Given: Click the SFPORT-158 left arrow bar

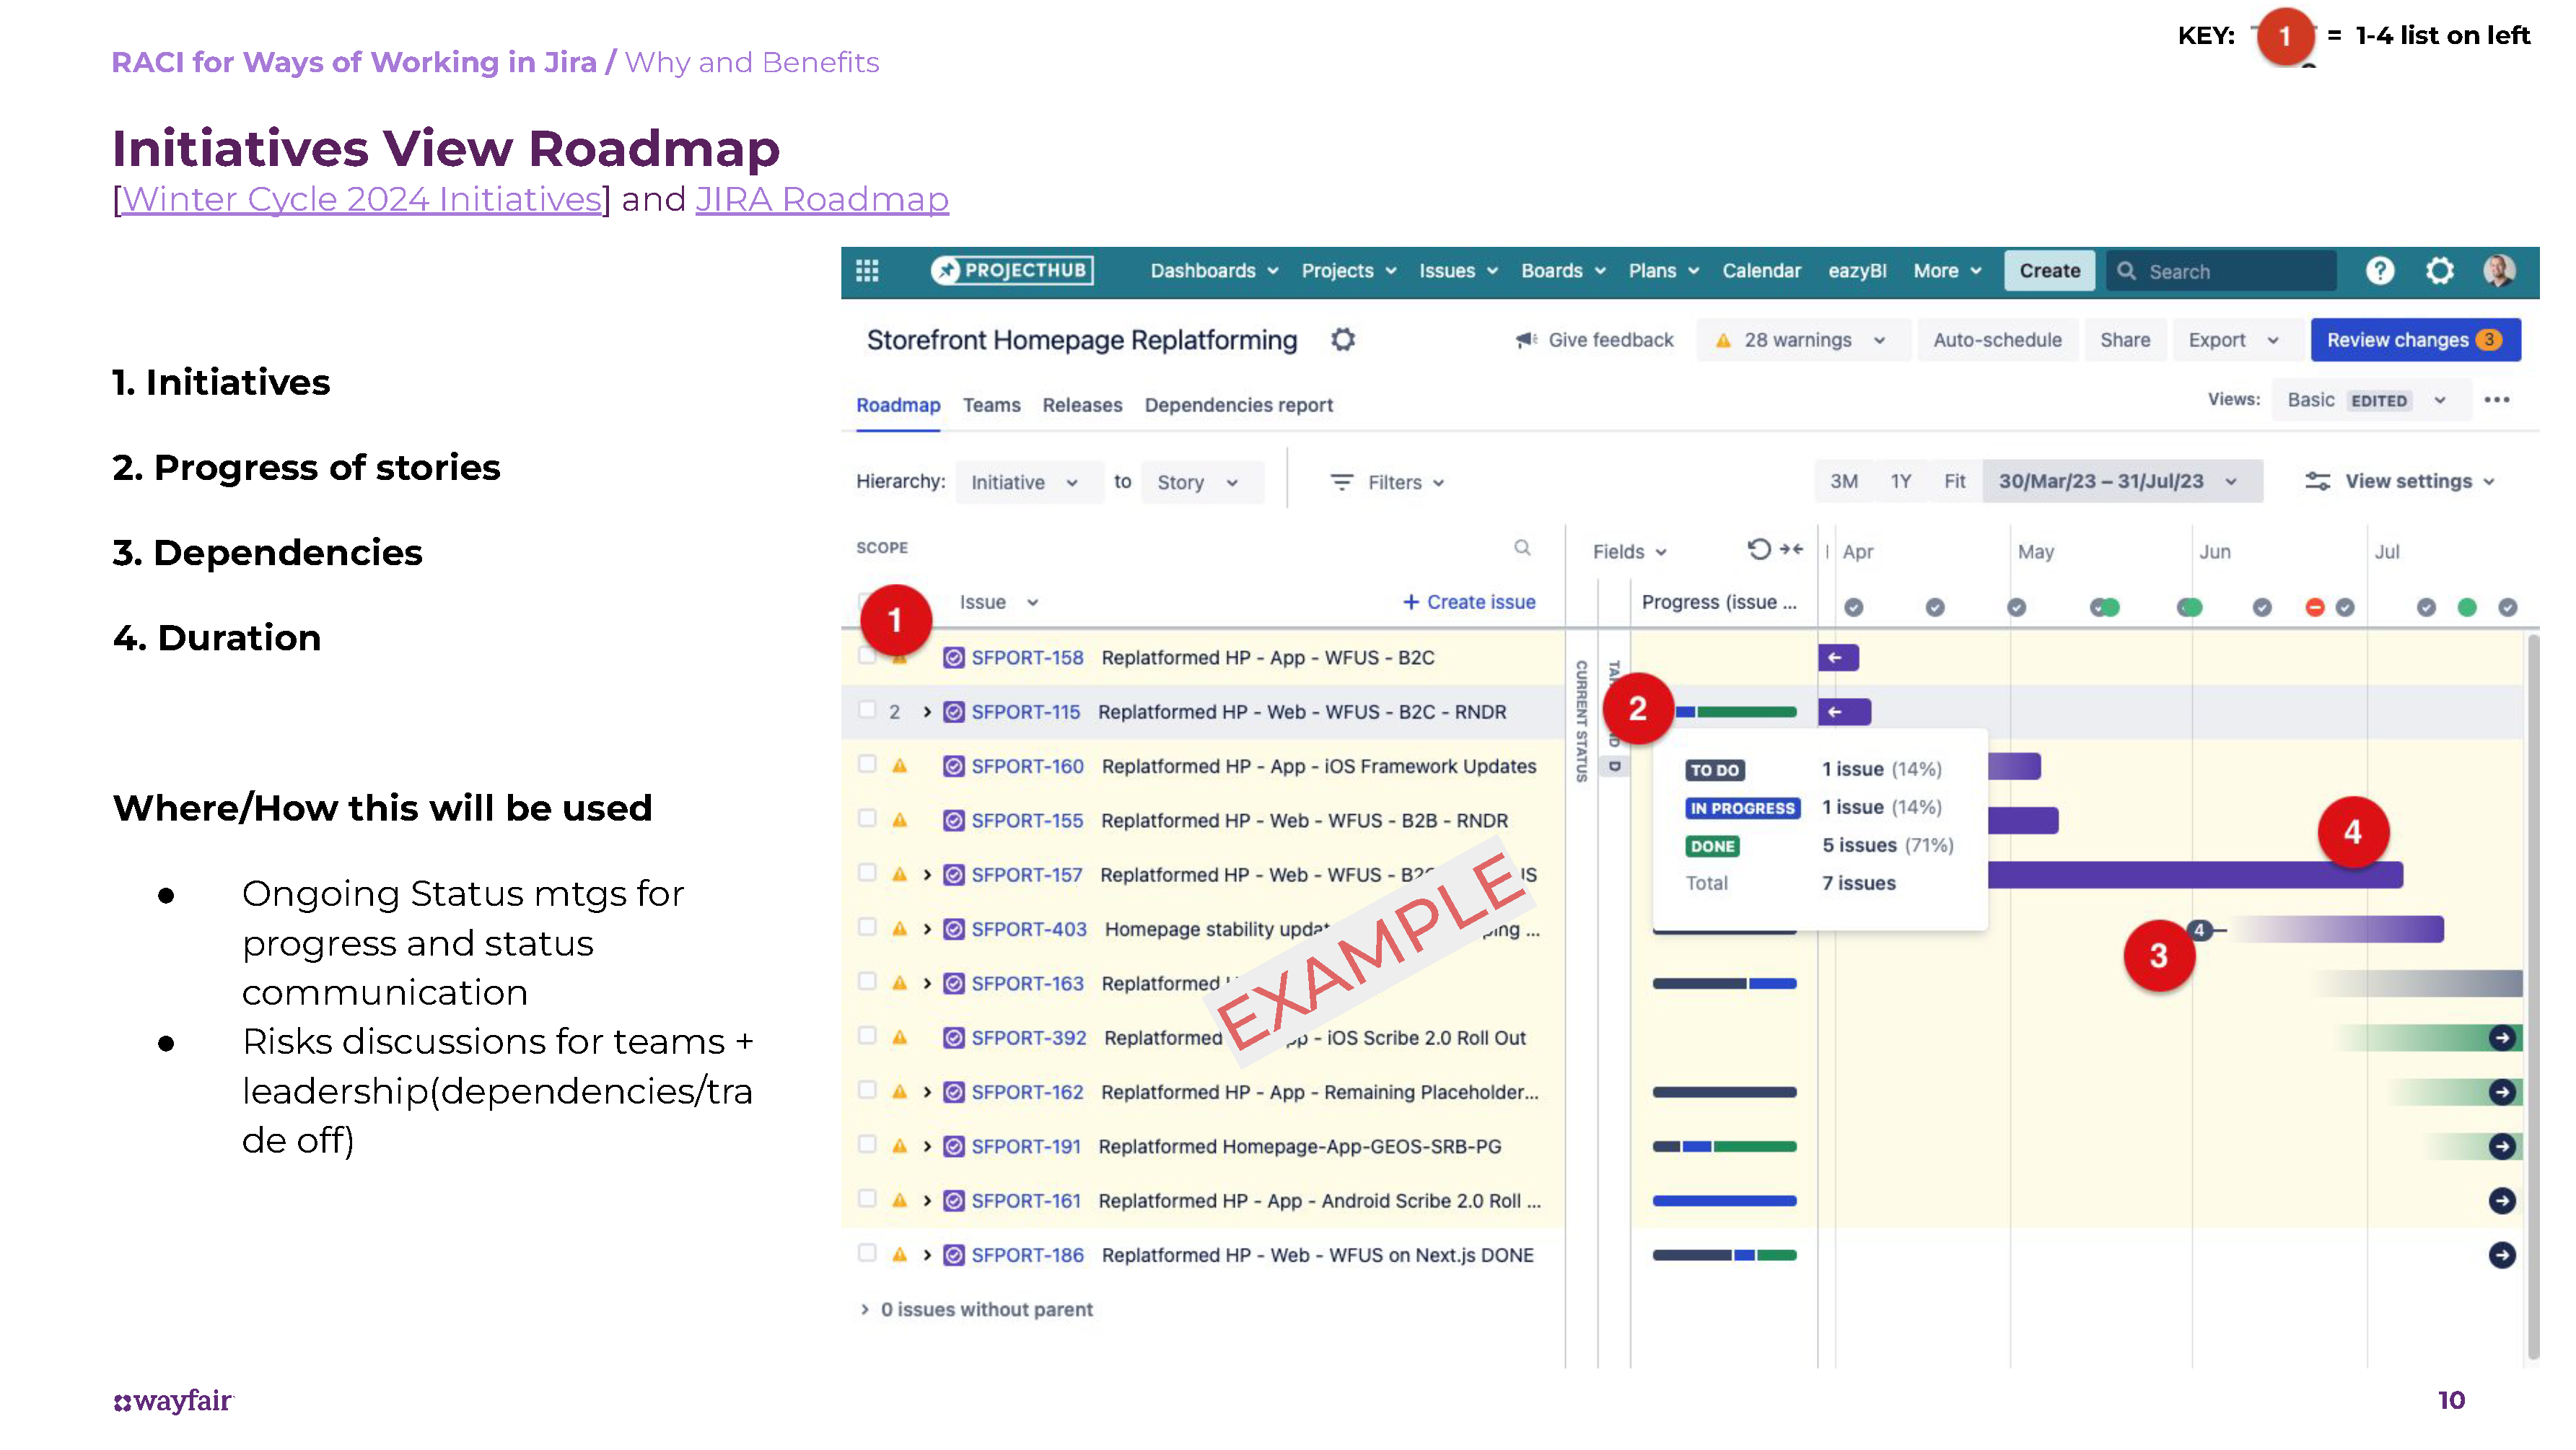Looking at the screenshot, I should click(x=1838, y=657).
